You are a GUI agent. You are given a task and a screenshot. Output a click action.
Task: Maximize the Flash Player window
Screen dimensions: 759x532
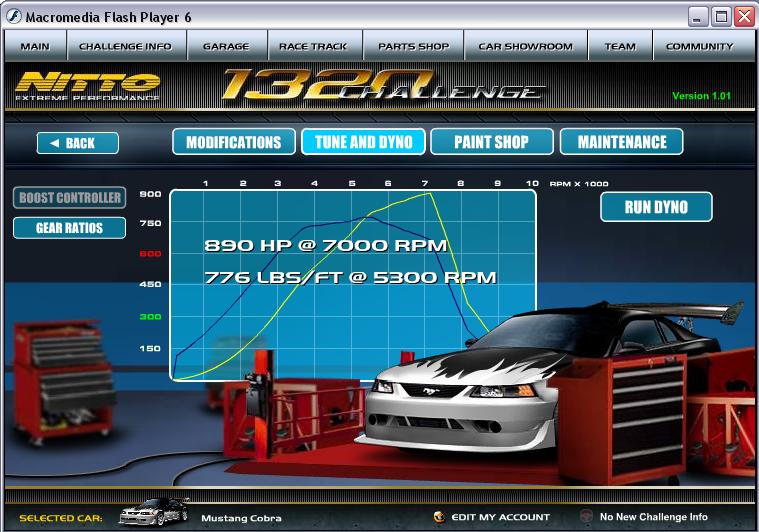721,17
